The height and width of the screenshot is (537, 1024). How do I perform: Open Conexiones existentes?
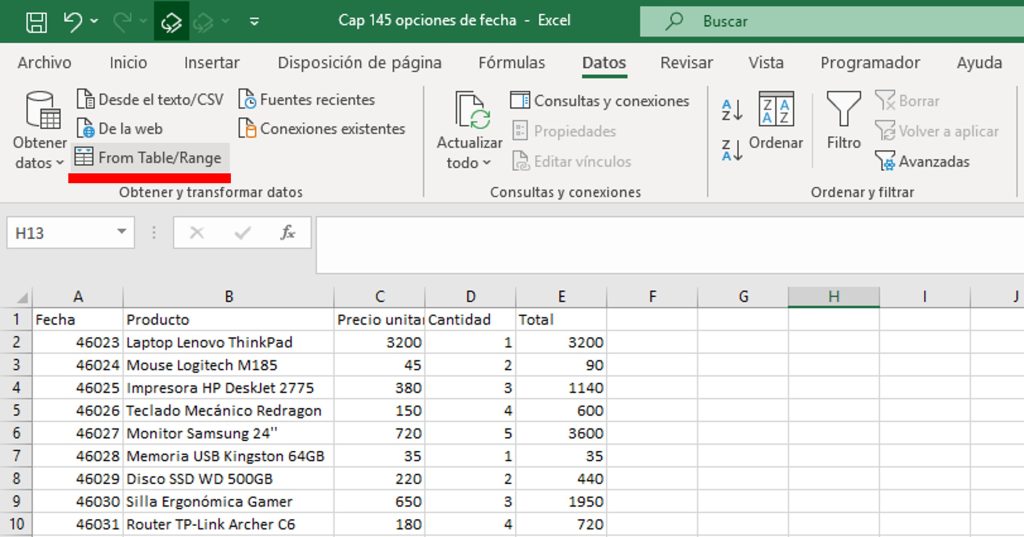(x=321, y=129)
